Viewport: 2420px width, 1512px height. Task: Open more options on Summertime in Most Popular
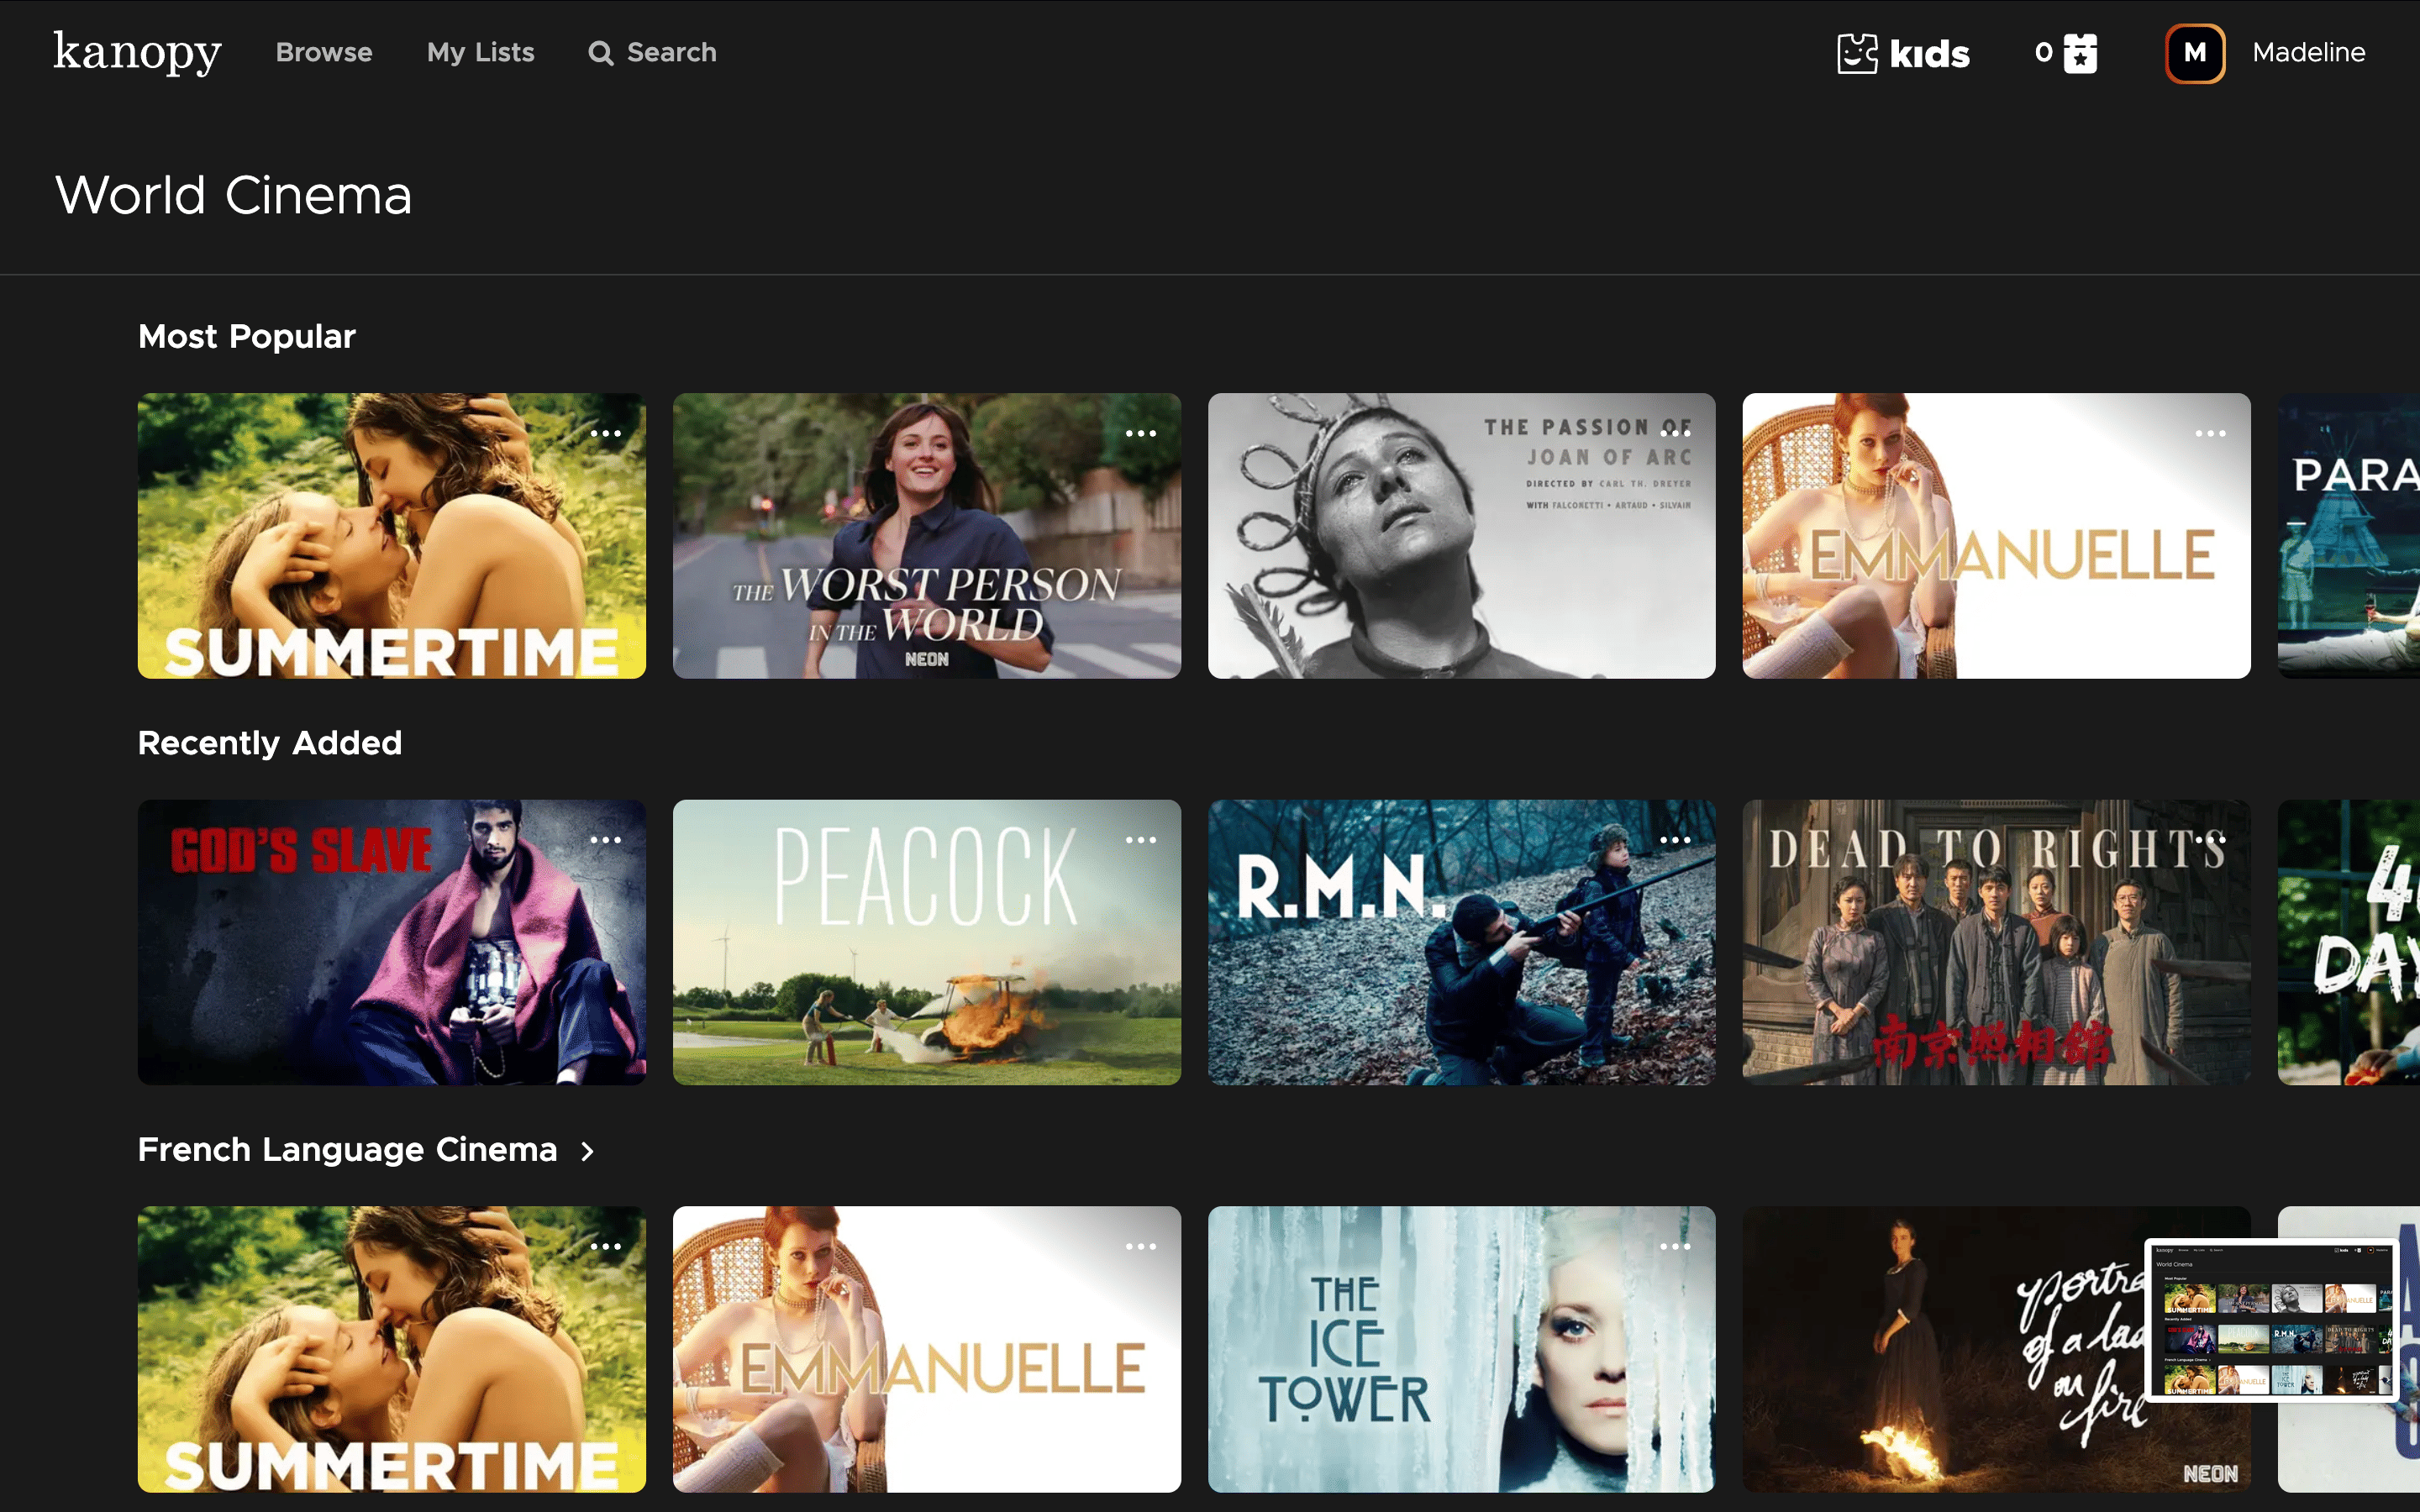click(x=606, y=433)
